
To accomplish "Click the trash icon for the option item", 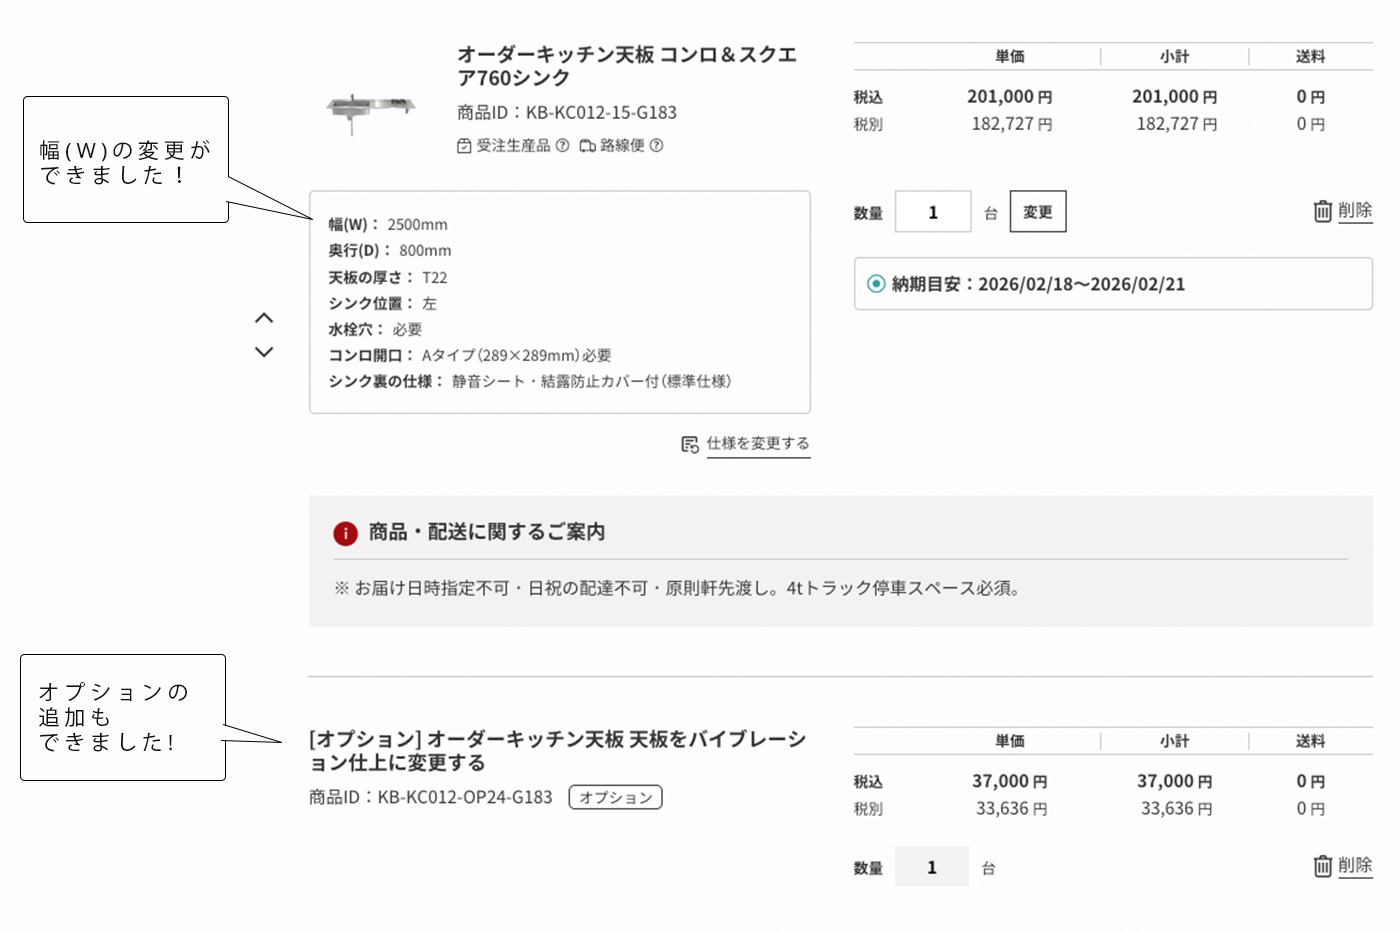I will pyautogui.click(x=1322, y=866).
